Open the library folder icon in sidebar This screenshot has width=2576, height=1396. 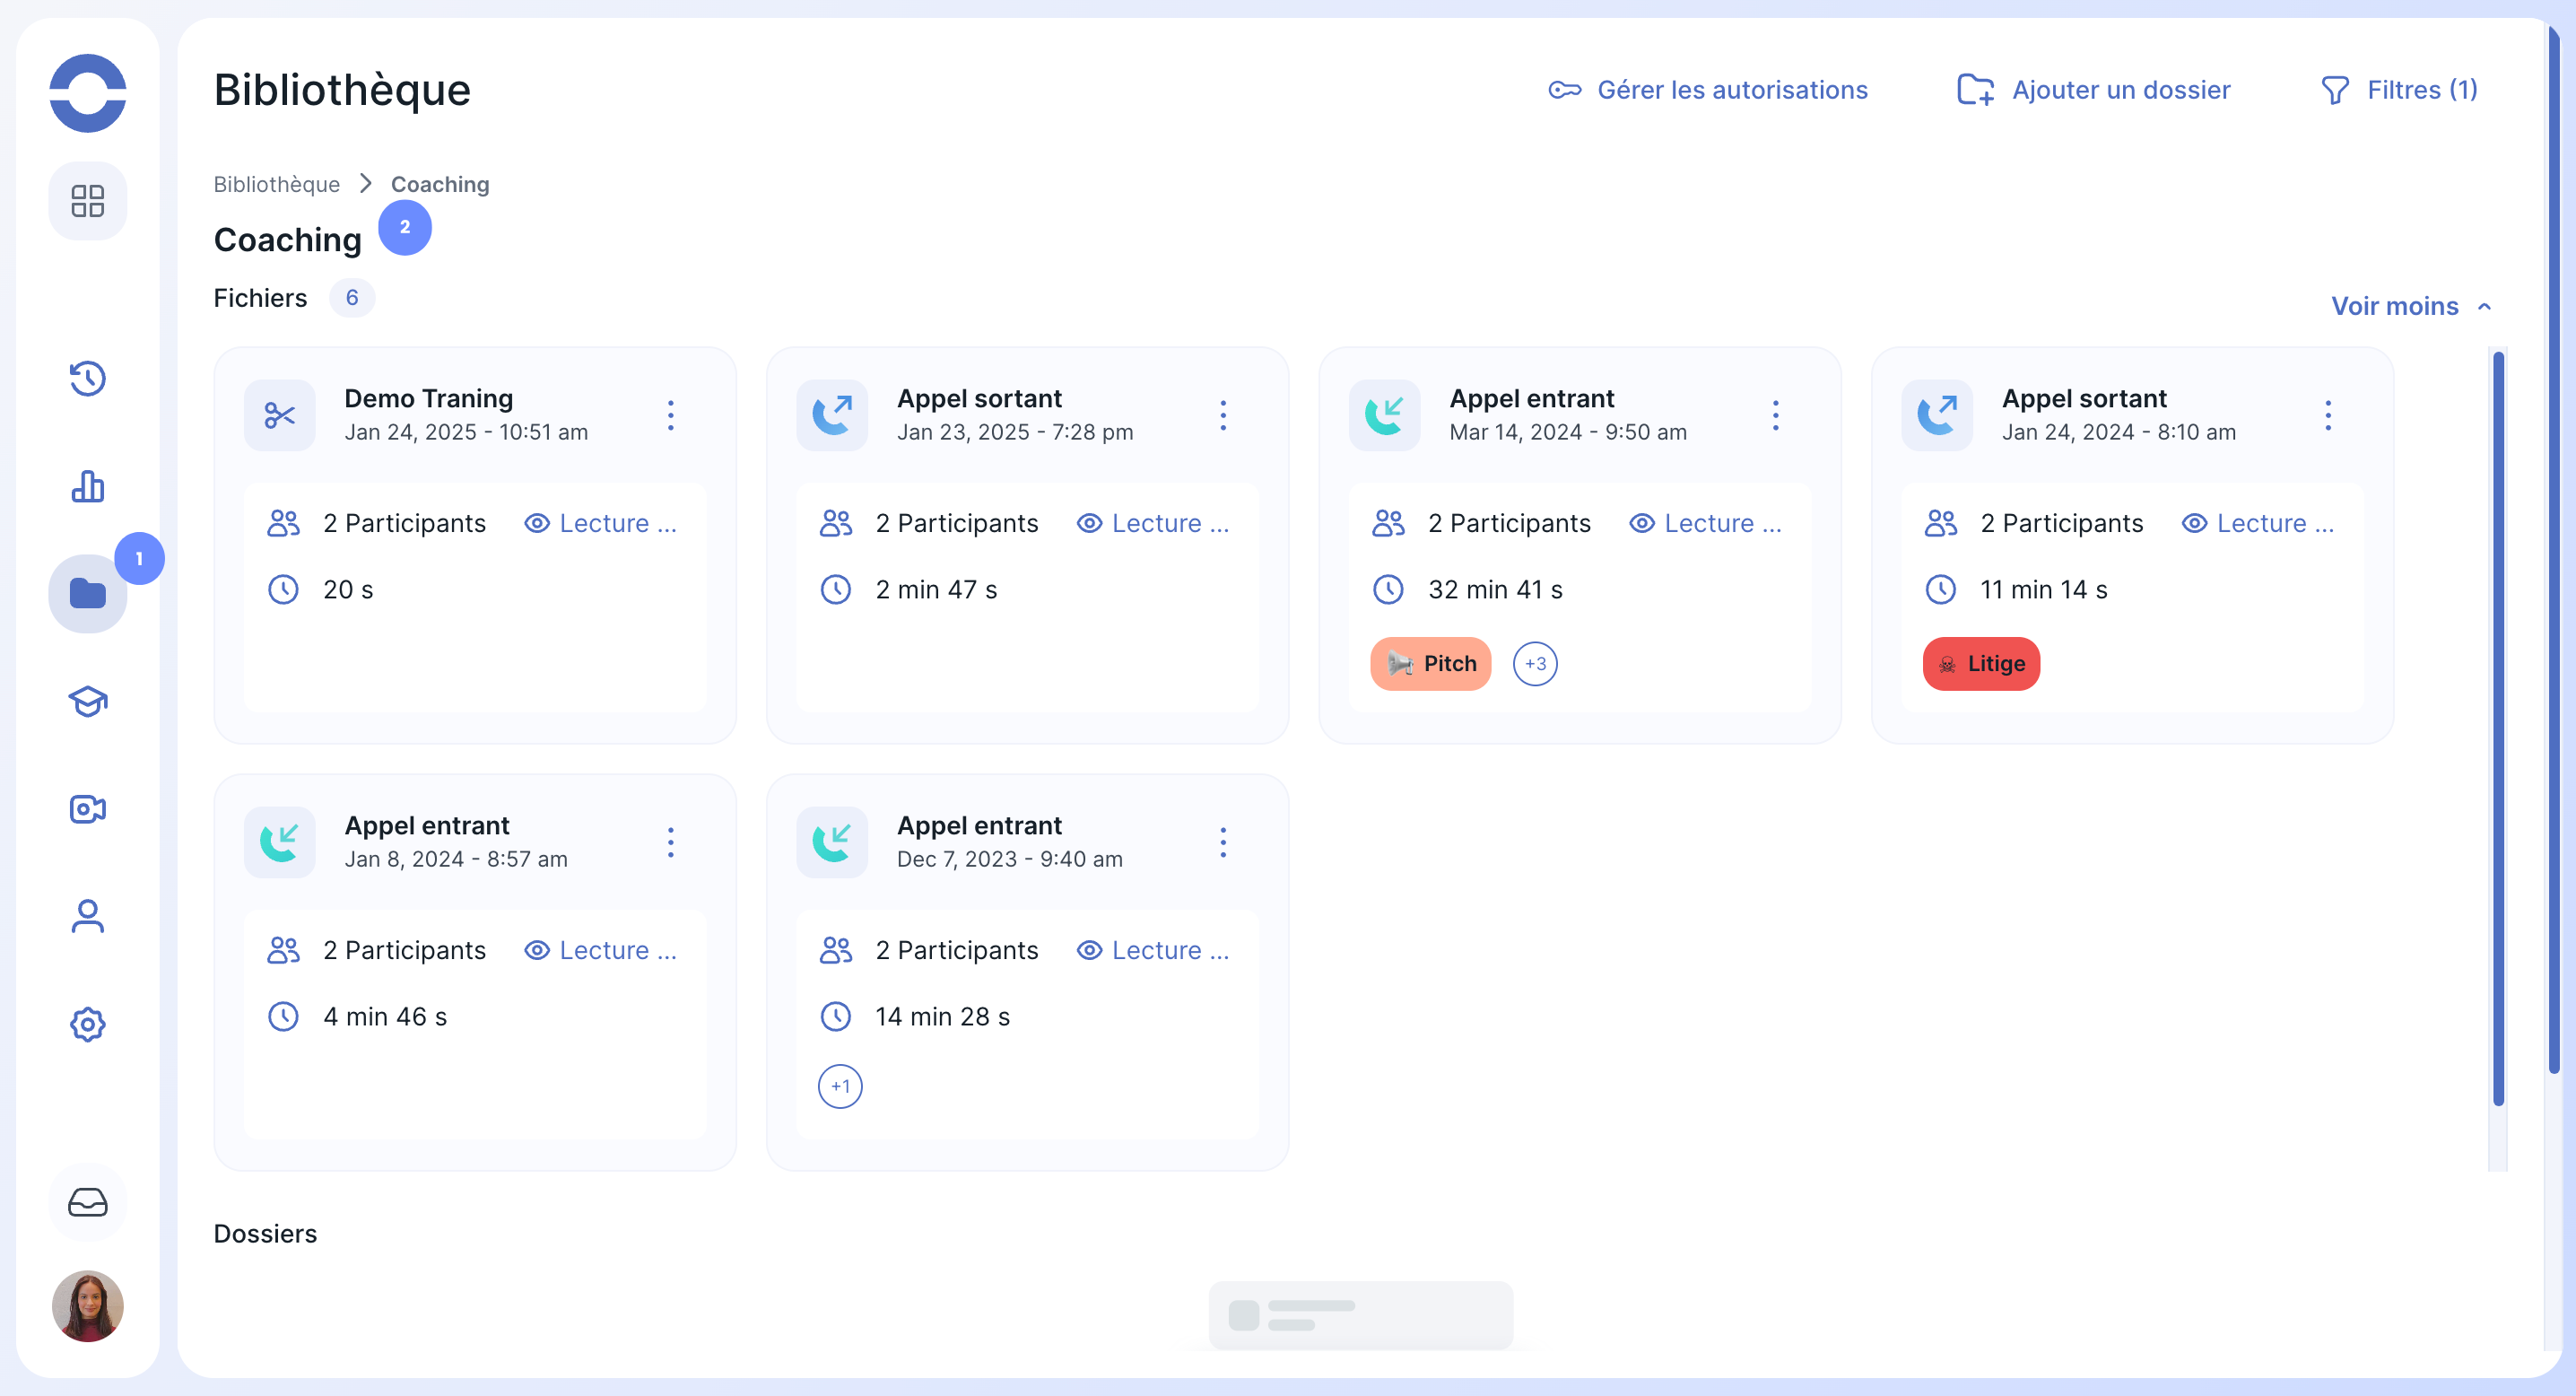coord(88,593)
